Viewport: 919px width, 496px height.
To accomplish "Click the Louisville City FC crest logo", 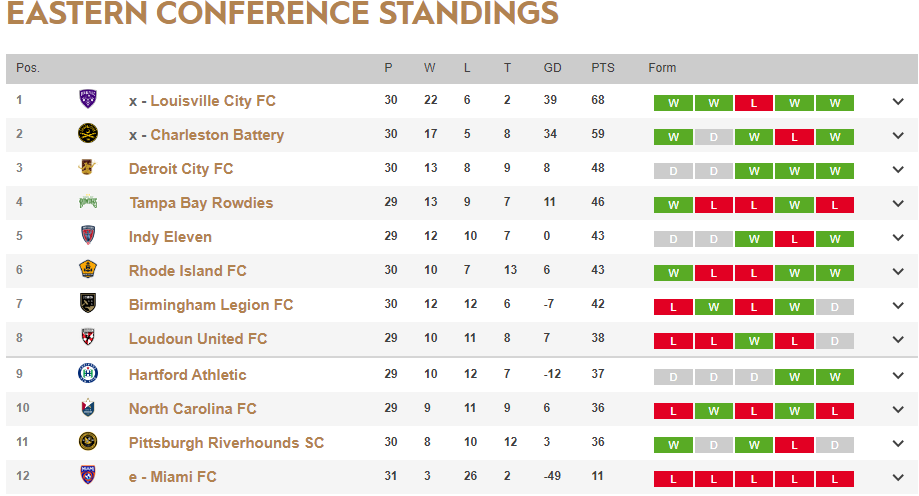I will tap(88, 100).
